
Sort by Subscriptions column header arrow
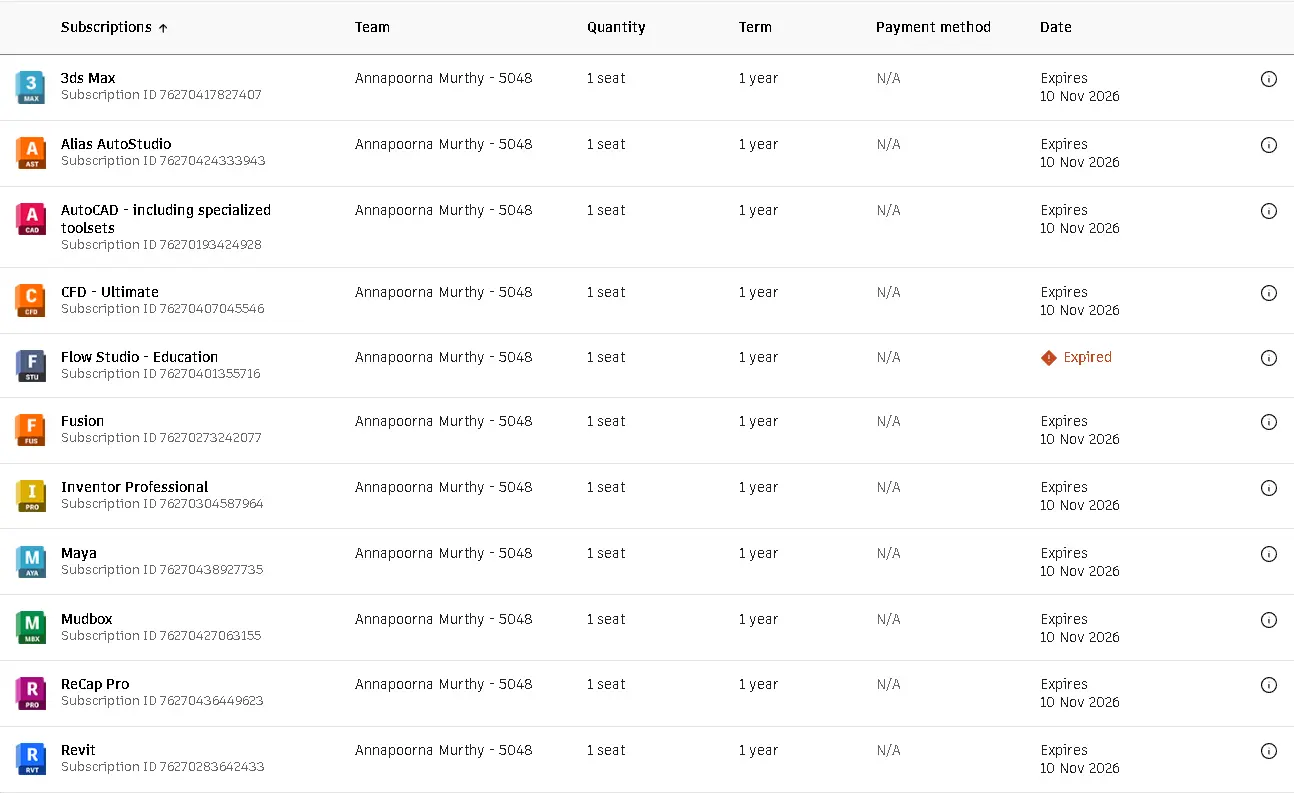click(x=163, y=28)
